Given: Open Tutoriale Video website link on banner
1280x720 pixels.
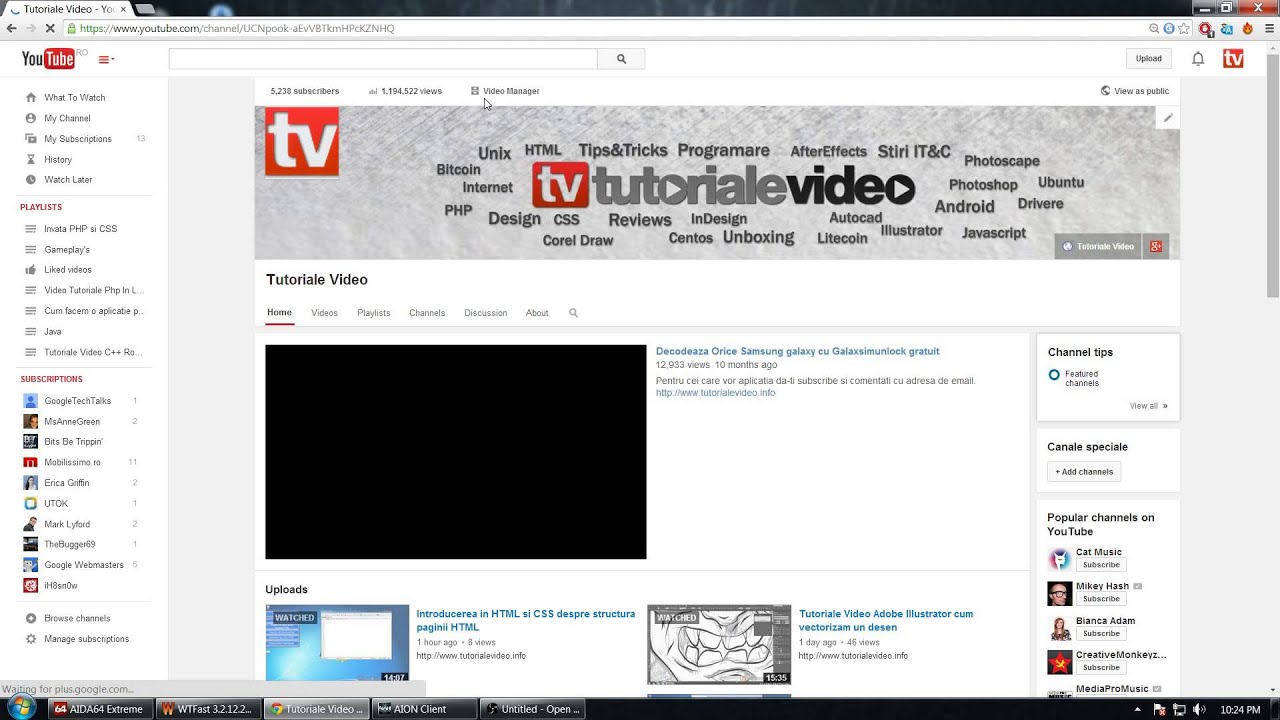Looking at the screenshot, I should (1099, 246).
